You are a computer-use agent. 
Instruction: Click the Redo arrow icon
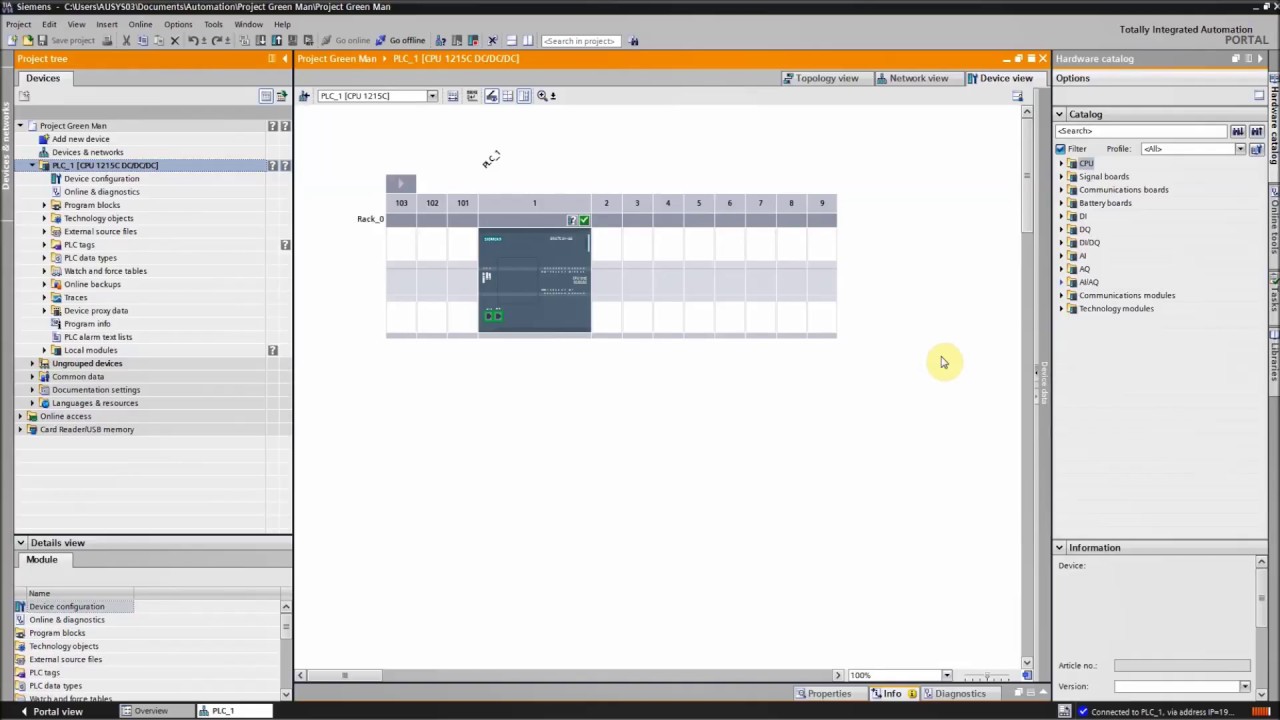click(x=217, y=41)
